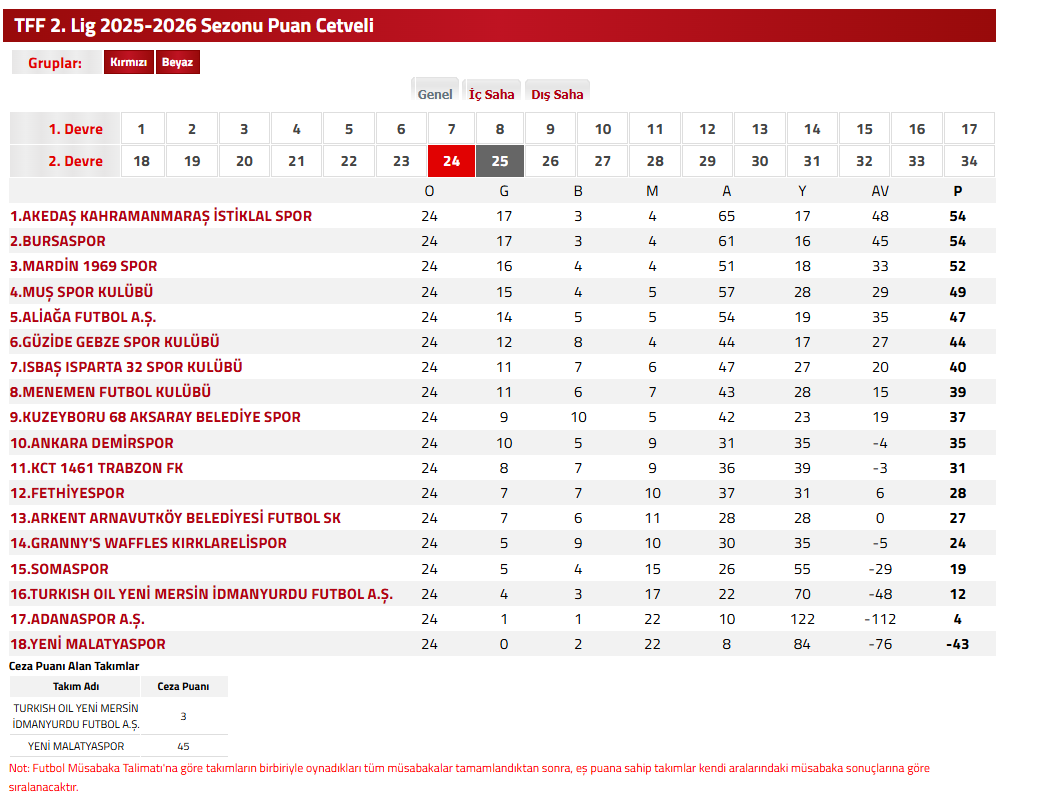1037x801 pixels.
Task: Click Somaspor team name
Action: coord(60,569)
